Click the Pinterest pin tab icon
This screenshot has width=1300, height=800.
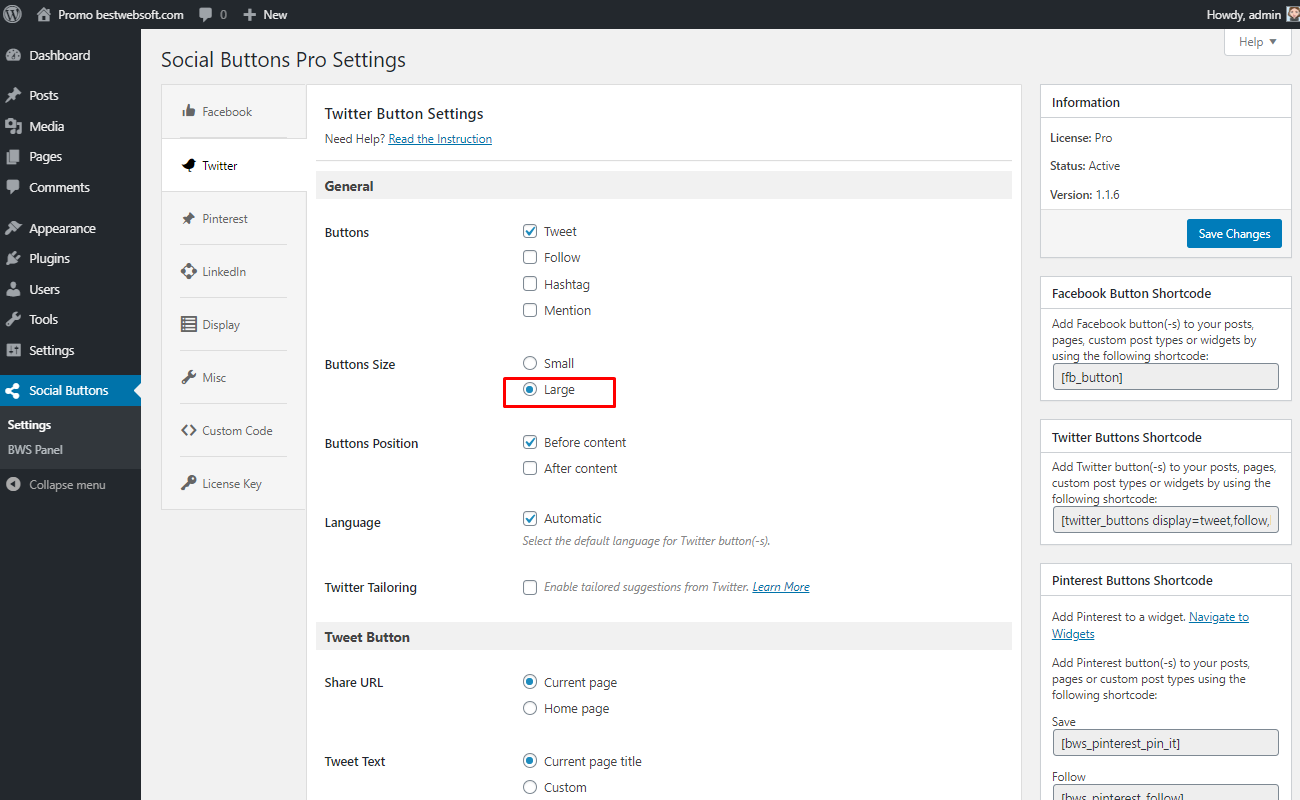[188, 219]
